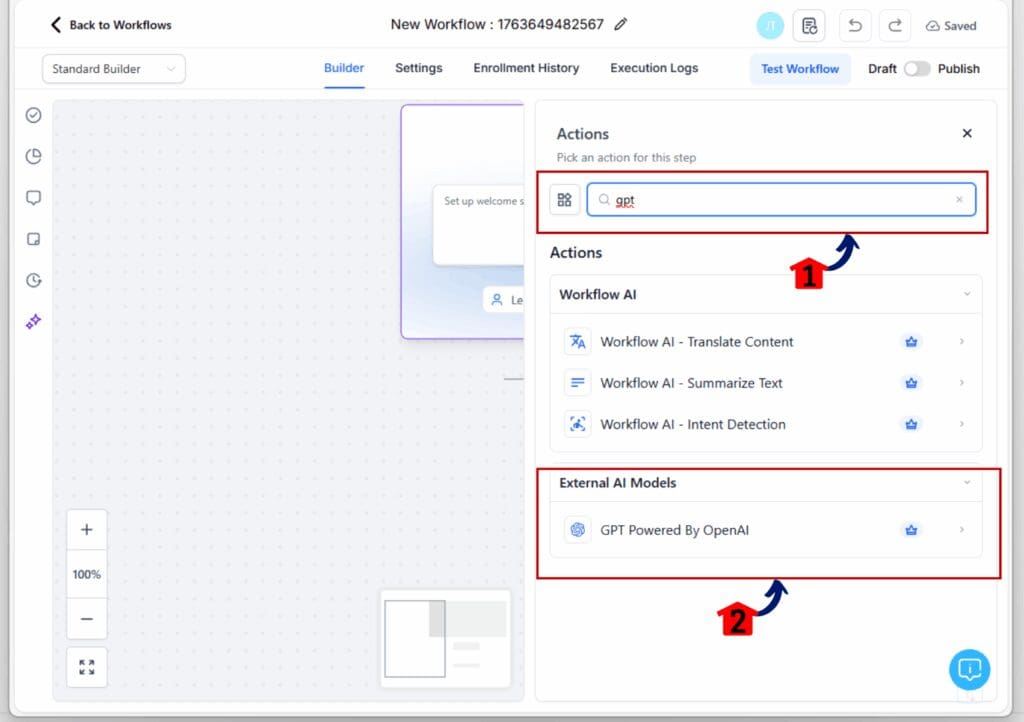Switch to the Settings tab
This screenshot has height=722, width=1024.
(418, 68)
